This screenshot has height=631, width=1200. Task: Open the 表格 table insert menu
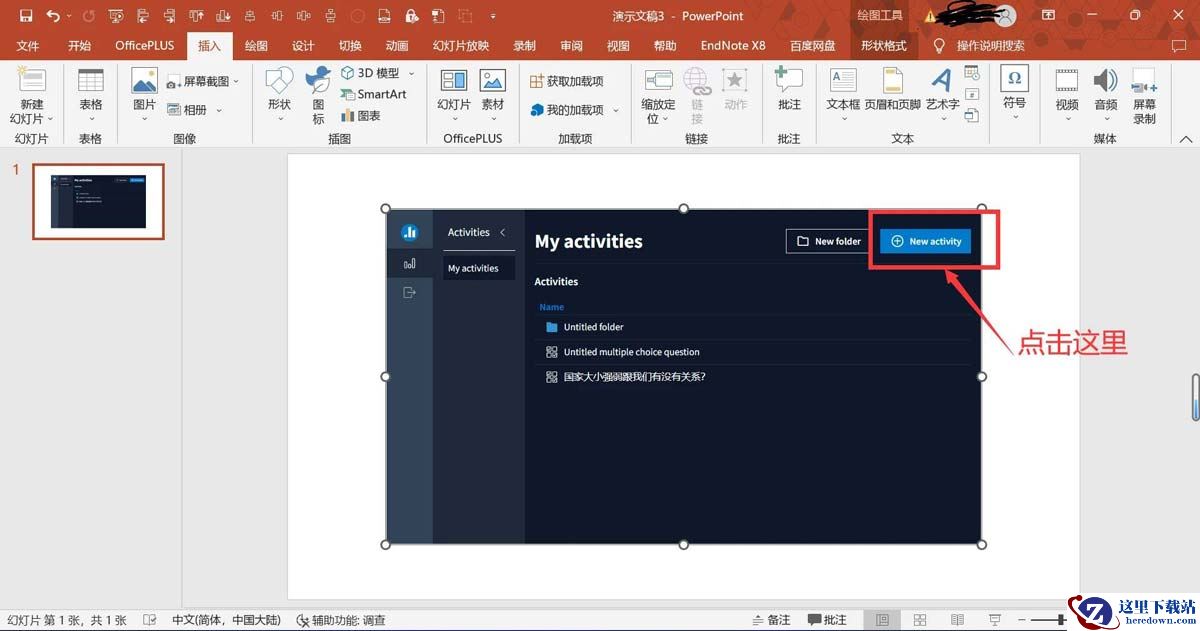[x=91, y=96]
